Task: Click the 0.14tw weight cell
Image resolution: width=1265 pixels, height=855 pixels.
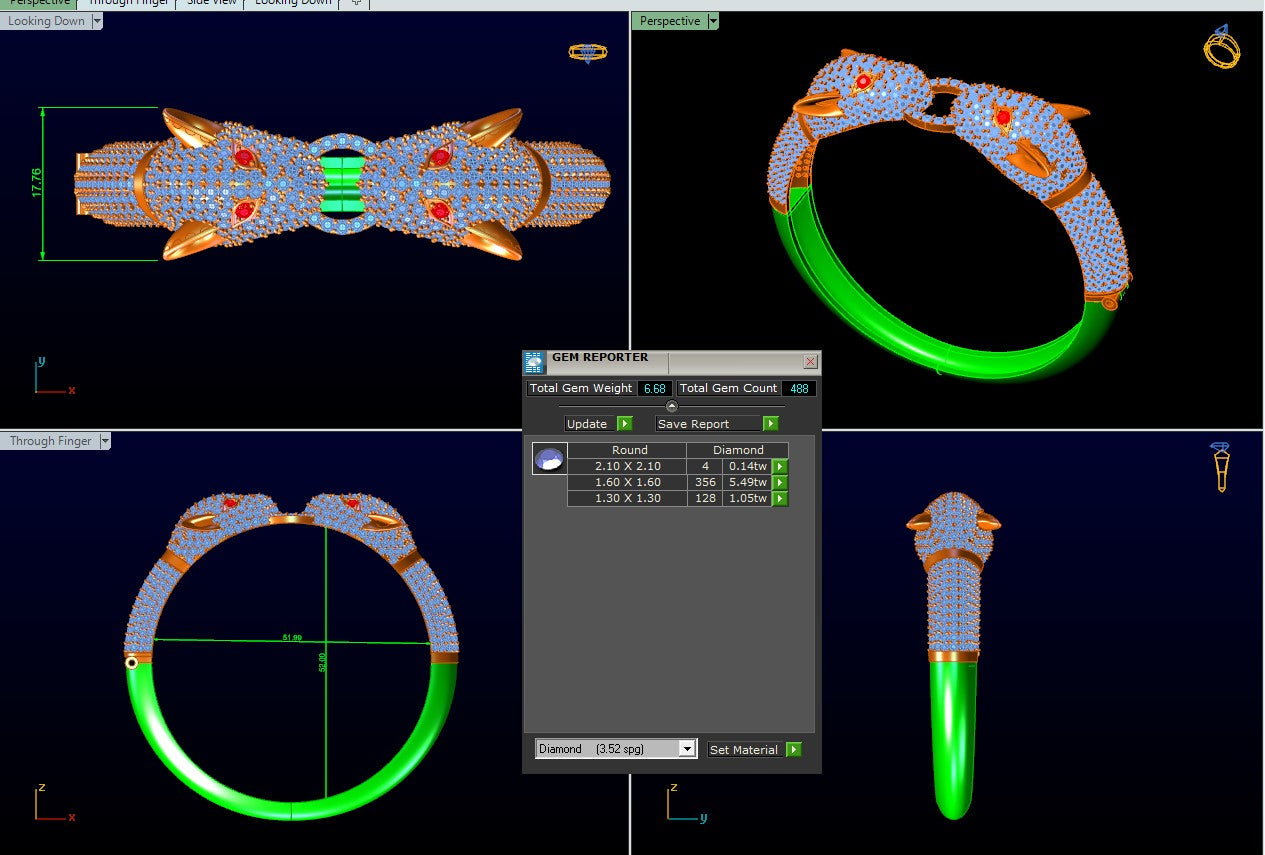Action: [x=748, y=466]
